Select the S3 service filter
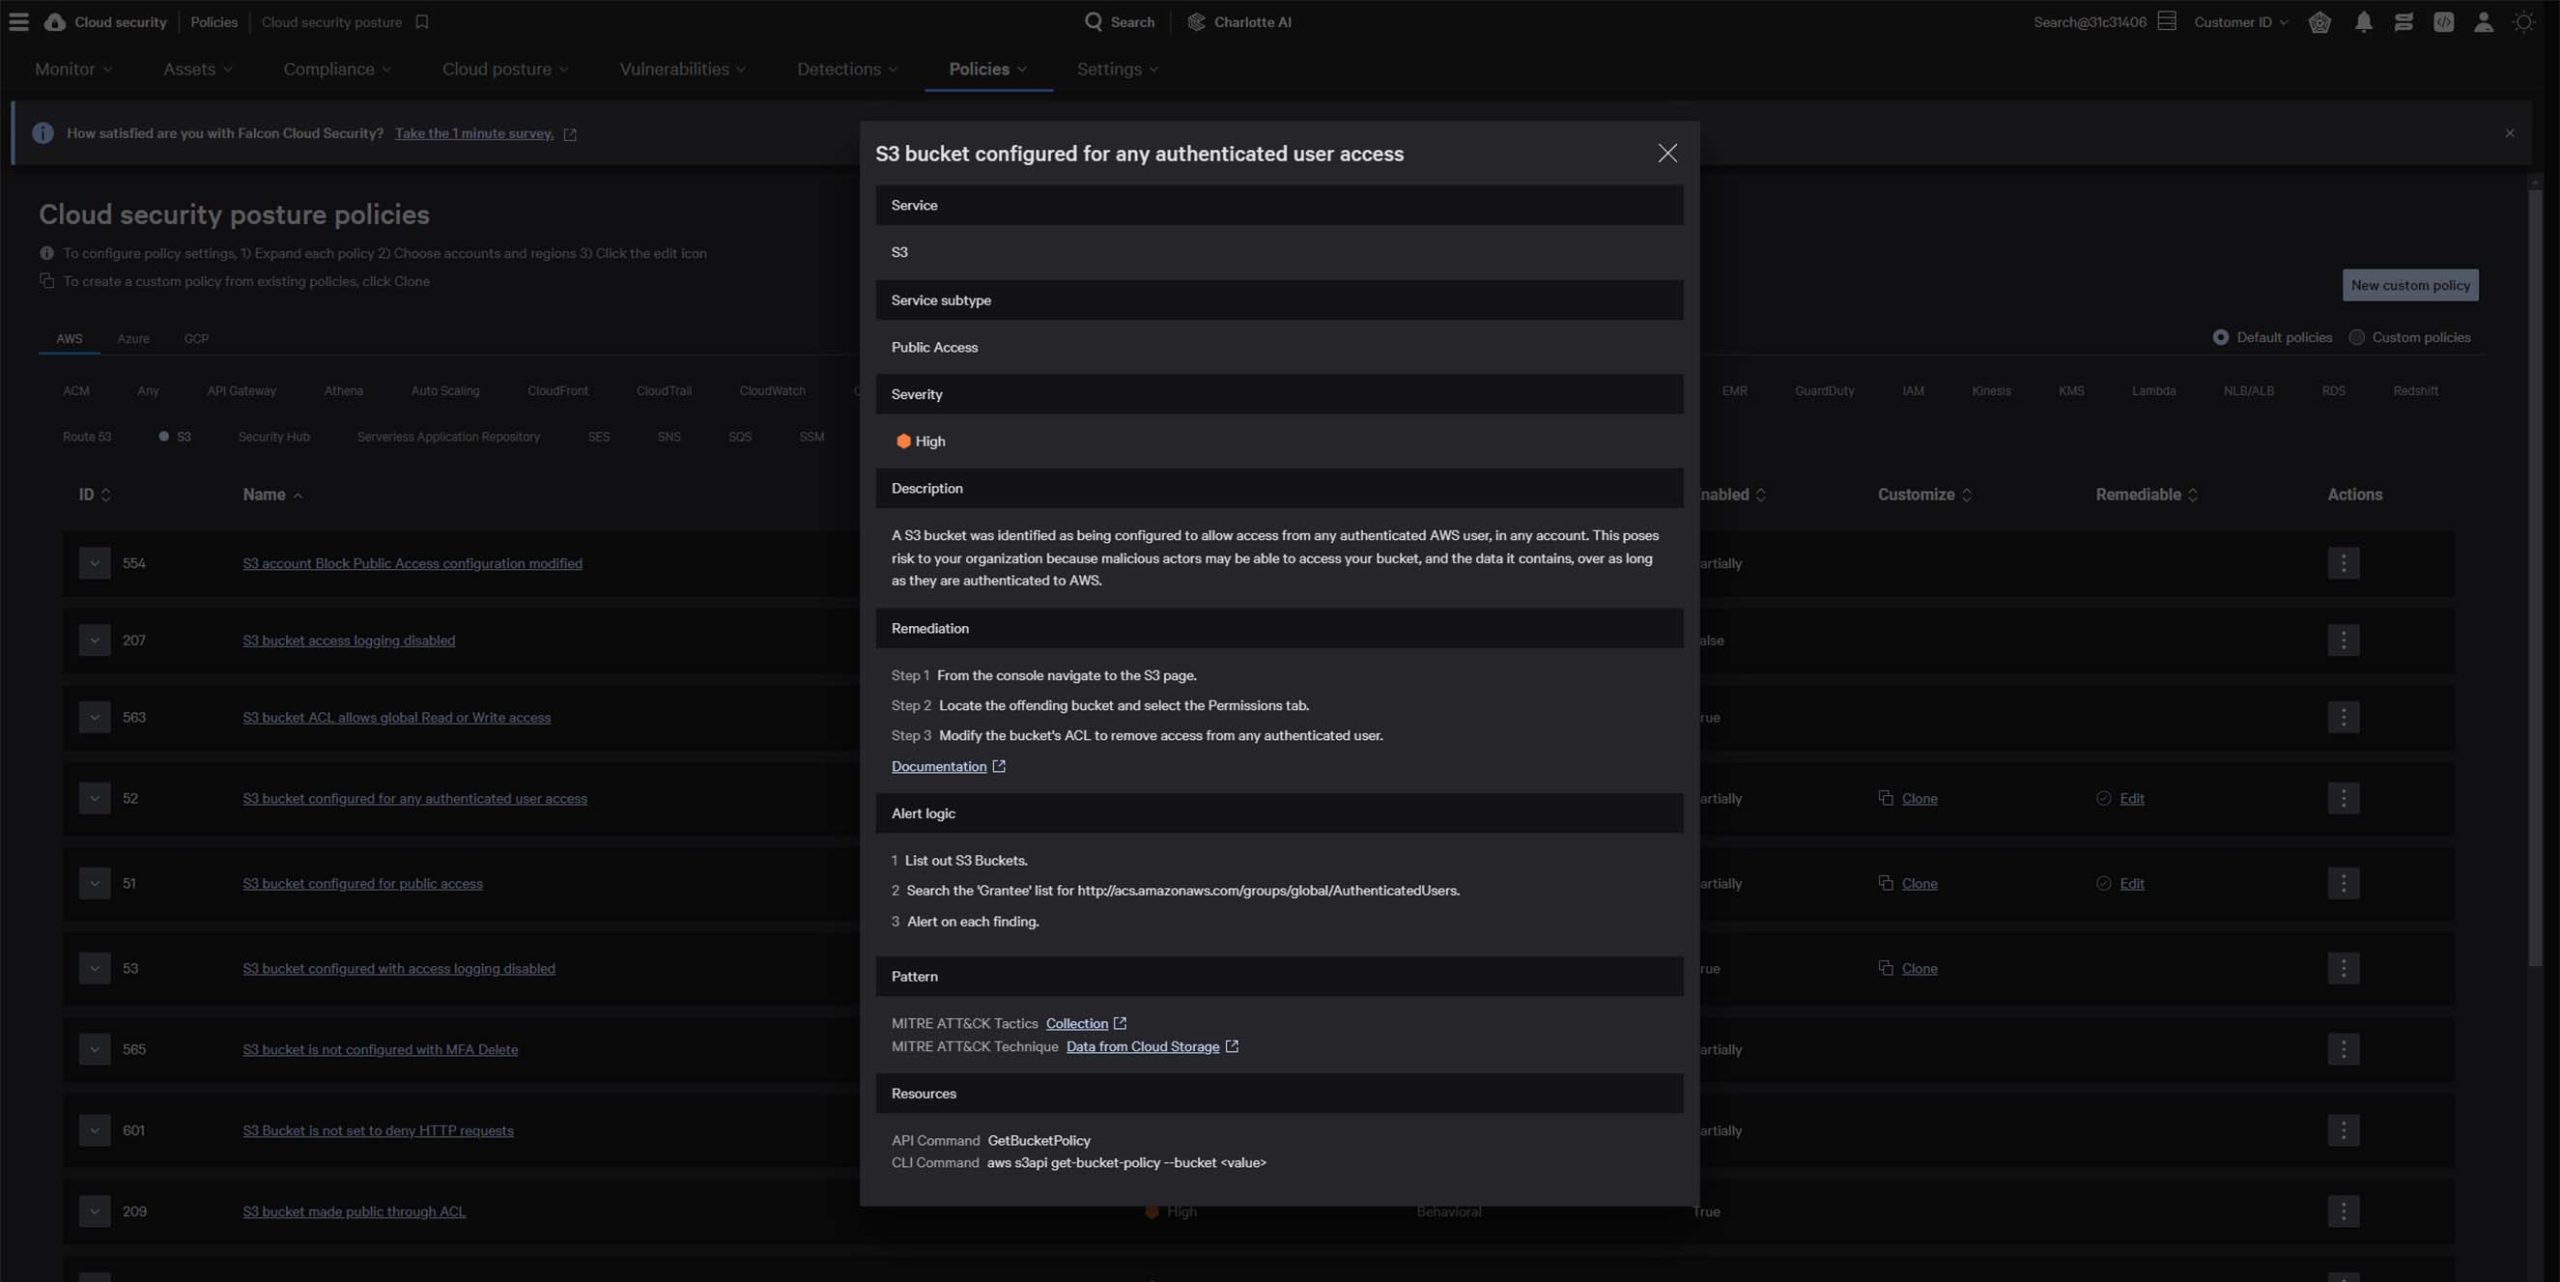 click(175, 437)
